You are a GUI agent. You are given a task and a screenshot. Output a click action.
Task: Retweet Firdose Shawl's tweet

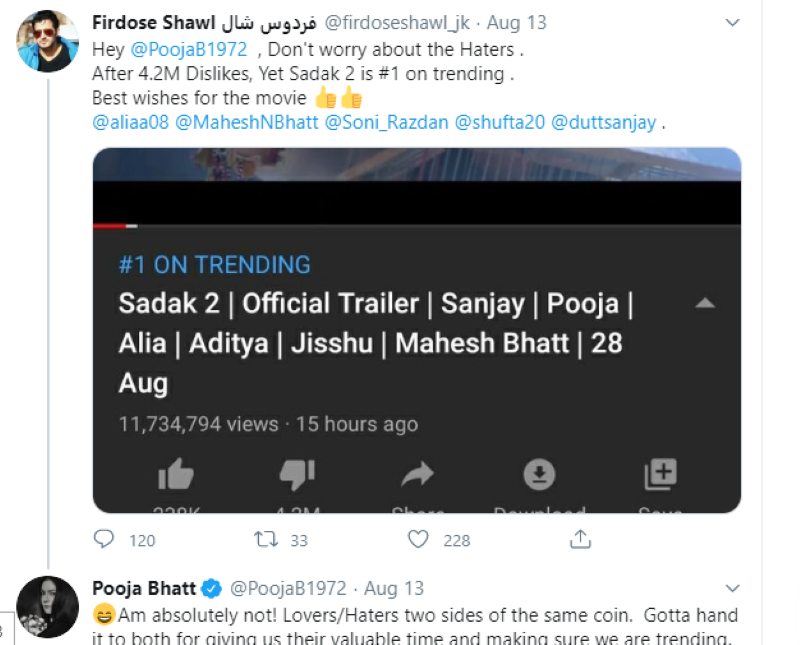266,539
